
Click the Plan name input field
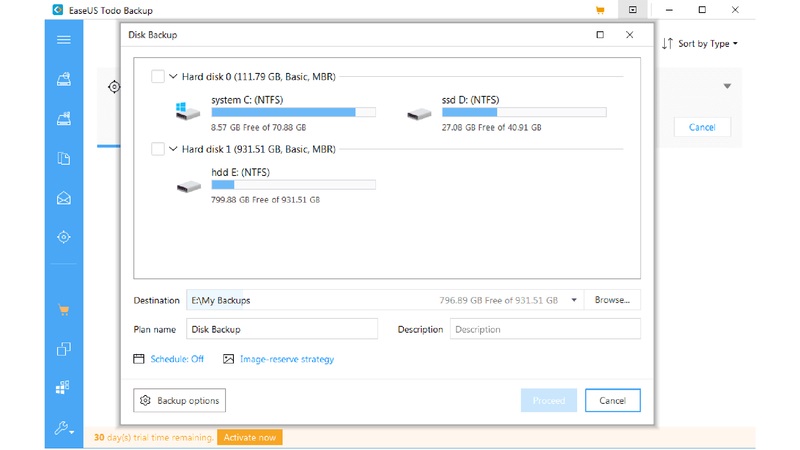point(282,329)
